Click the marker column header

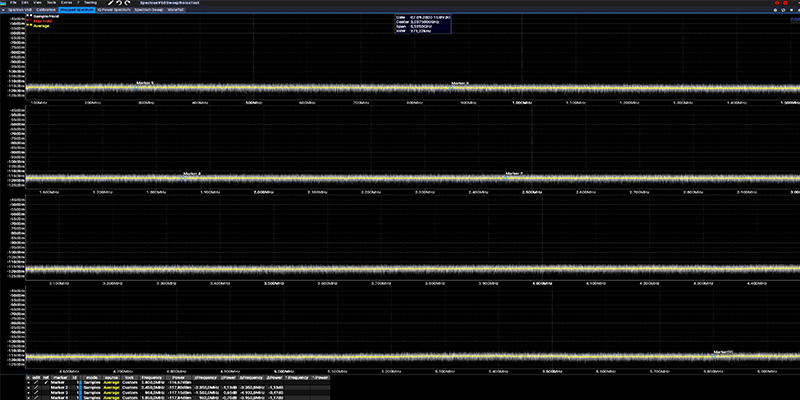pyautogui.click(x=58, y=378)
